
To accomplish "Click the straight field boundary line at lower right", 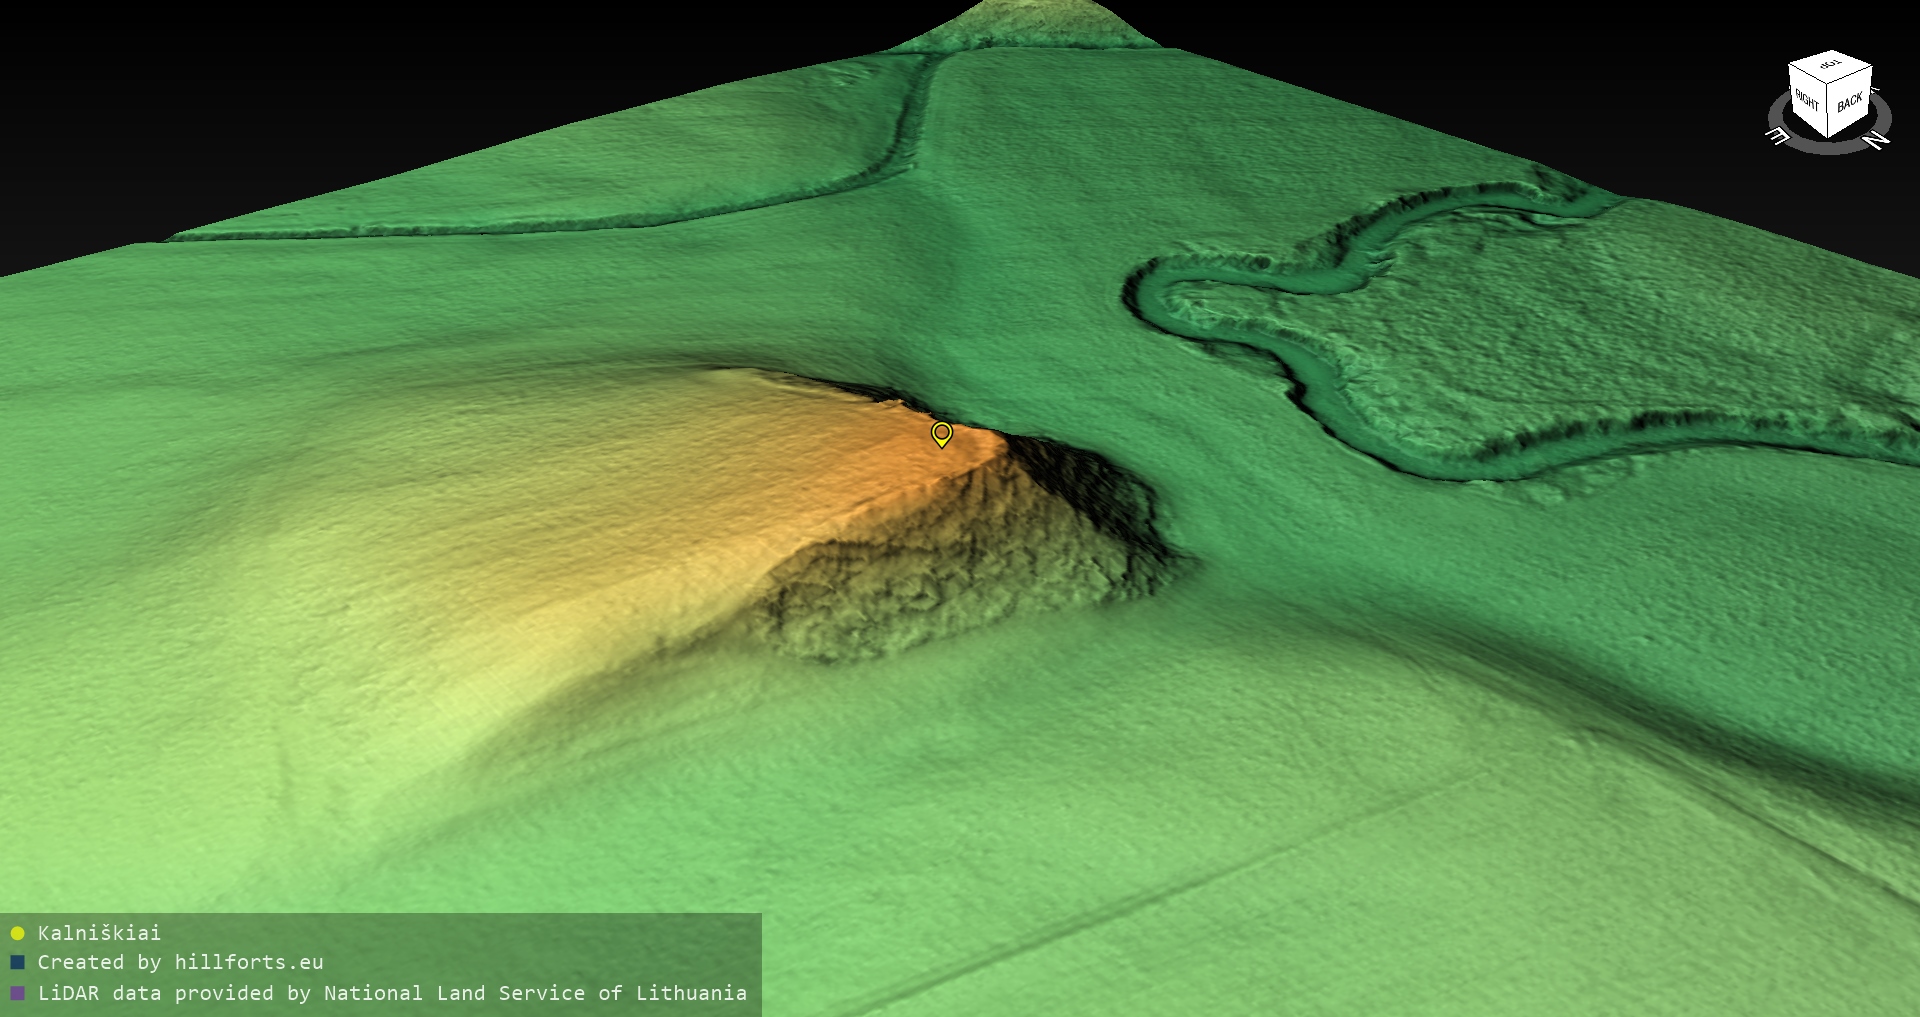I will click(x=1200, y=880).
